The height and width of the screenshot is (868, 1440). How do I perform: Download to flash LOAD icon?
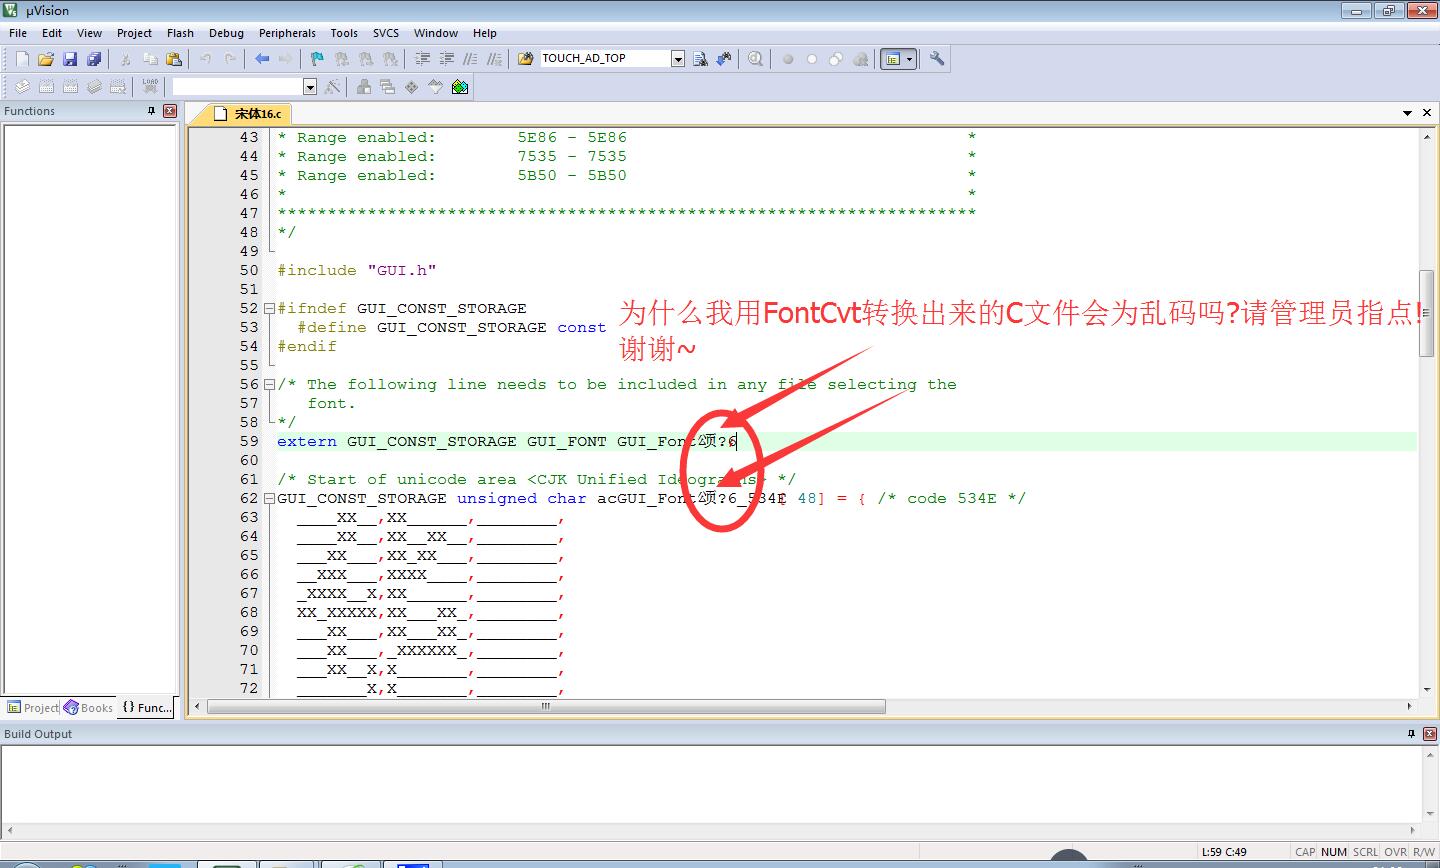150,87
